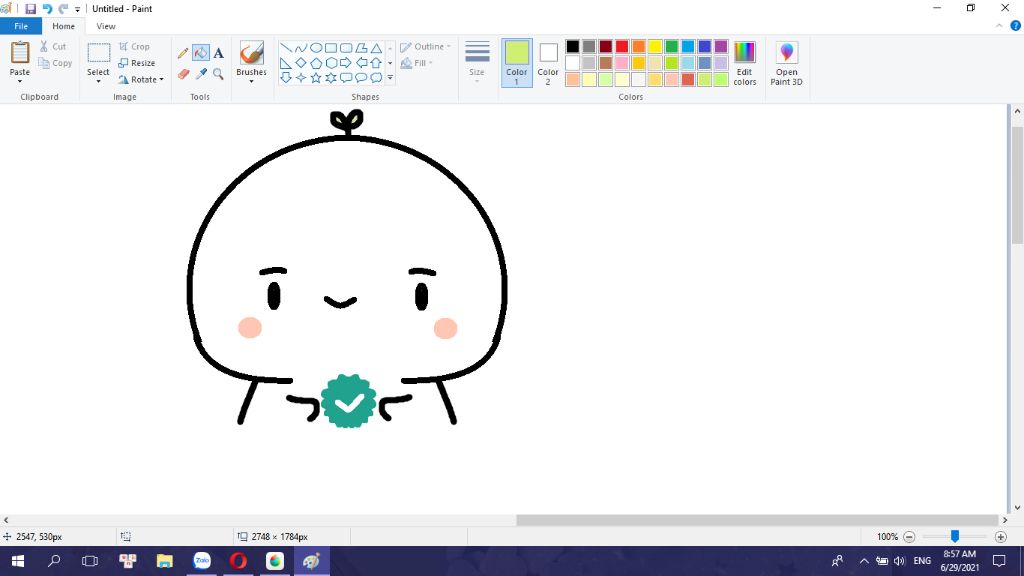Click the horizontal scrollbar thumb

(757, 520)
